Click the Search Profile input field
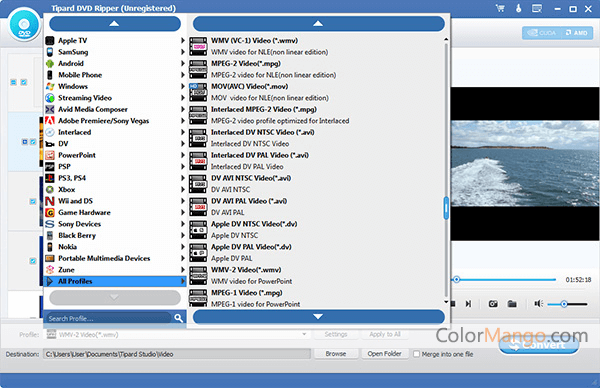This screenshot has height=388, width=600. pos(109,318)
